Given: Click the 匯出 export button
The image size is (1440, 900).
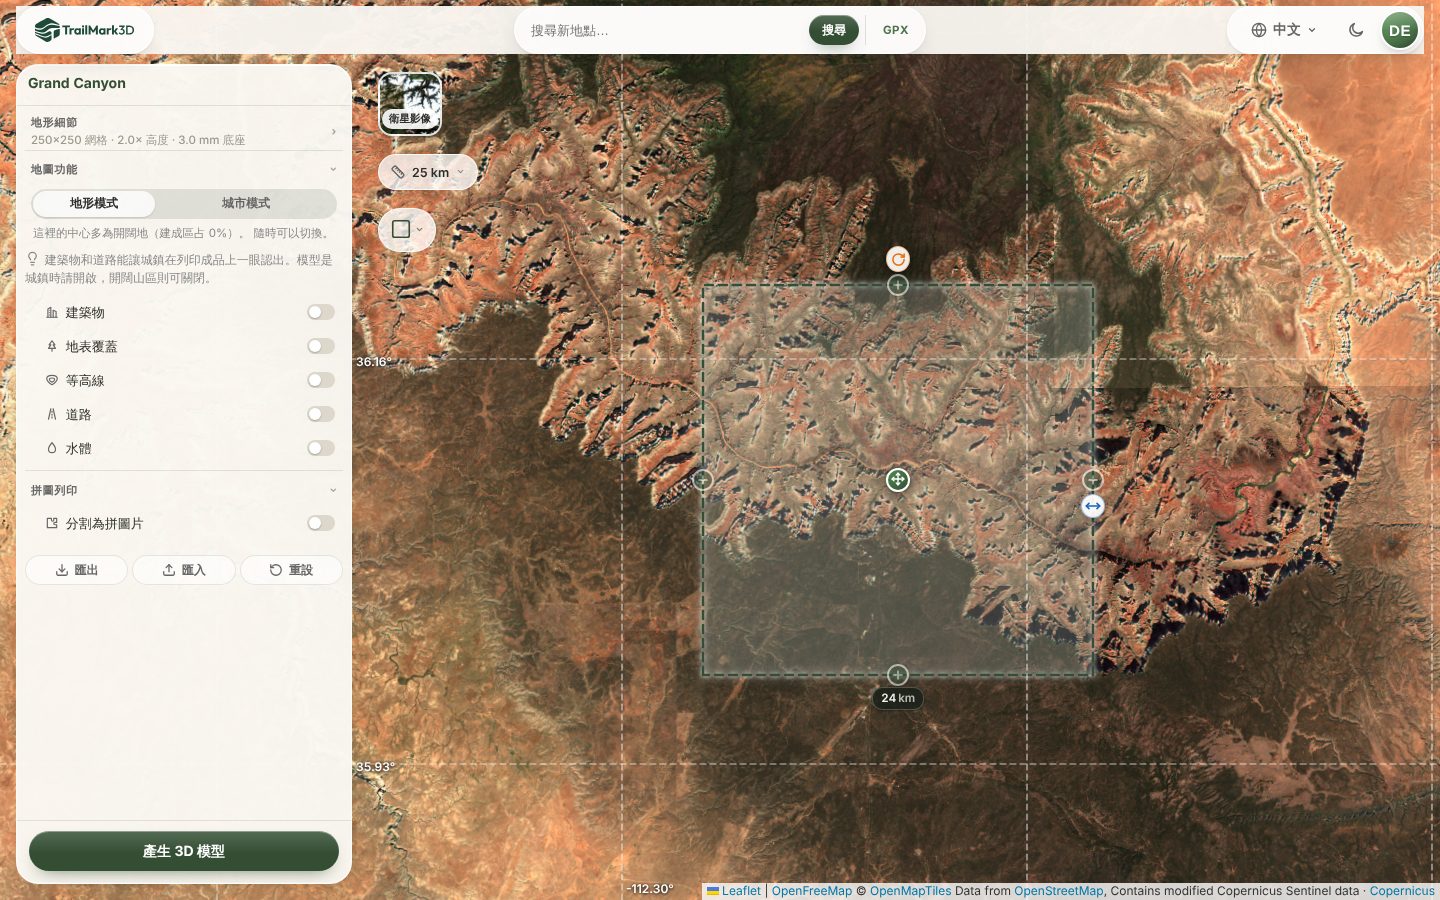Looking at the screenshot, I should 77,570.
